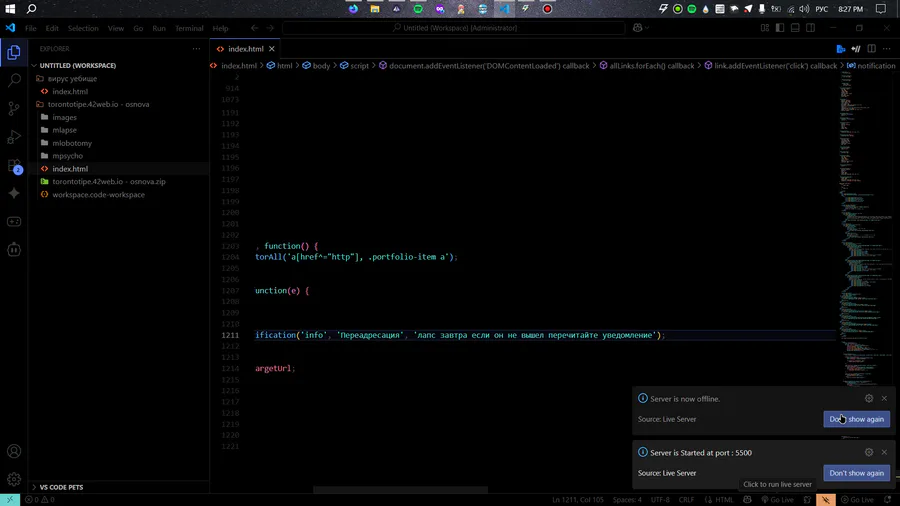
Task: Open the sparkle AI assistant view
Action: (x=14, y=193)
